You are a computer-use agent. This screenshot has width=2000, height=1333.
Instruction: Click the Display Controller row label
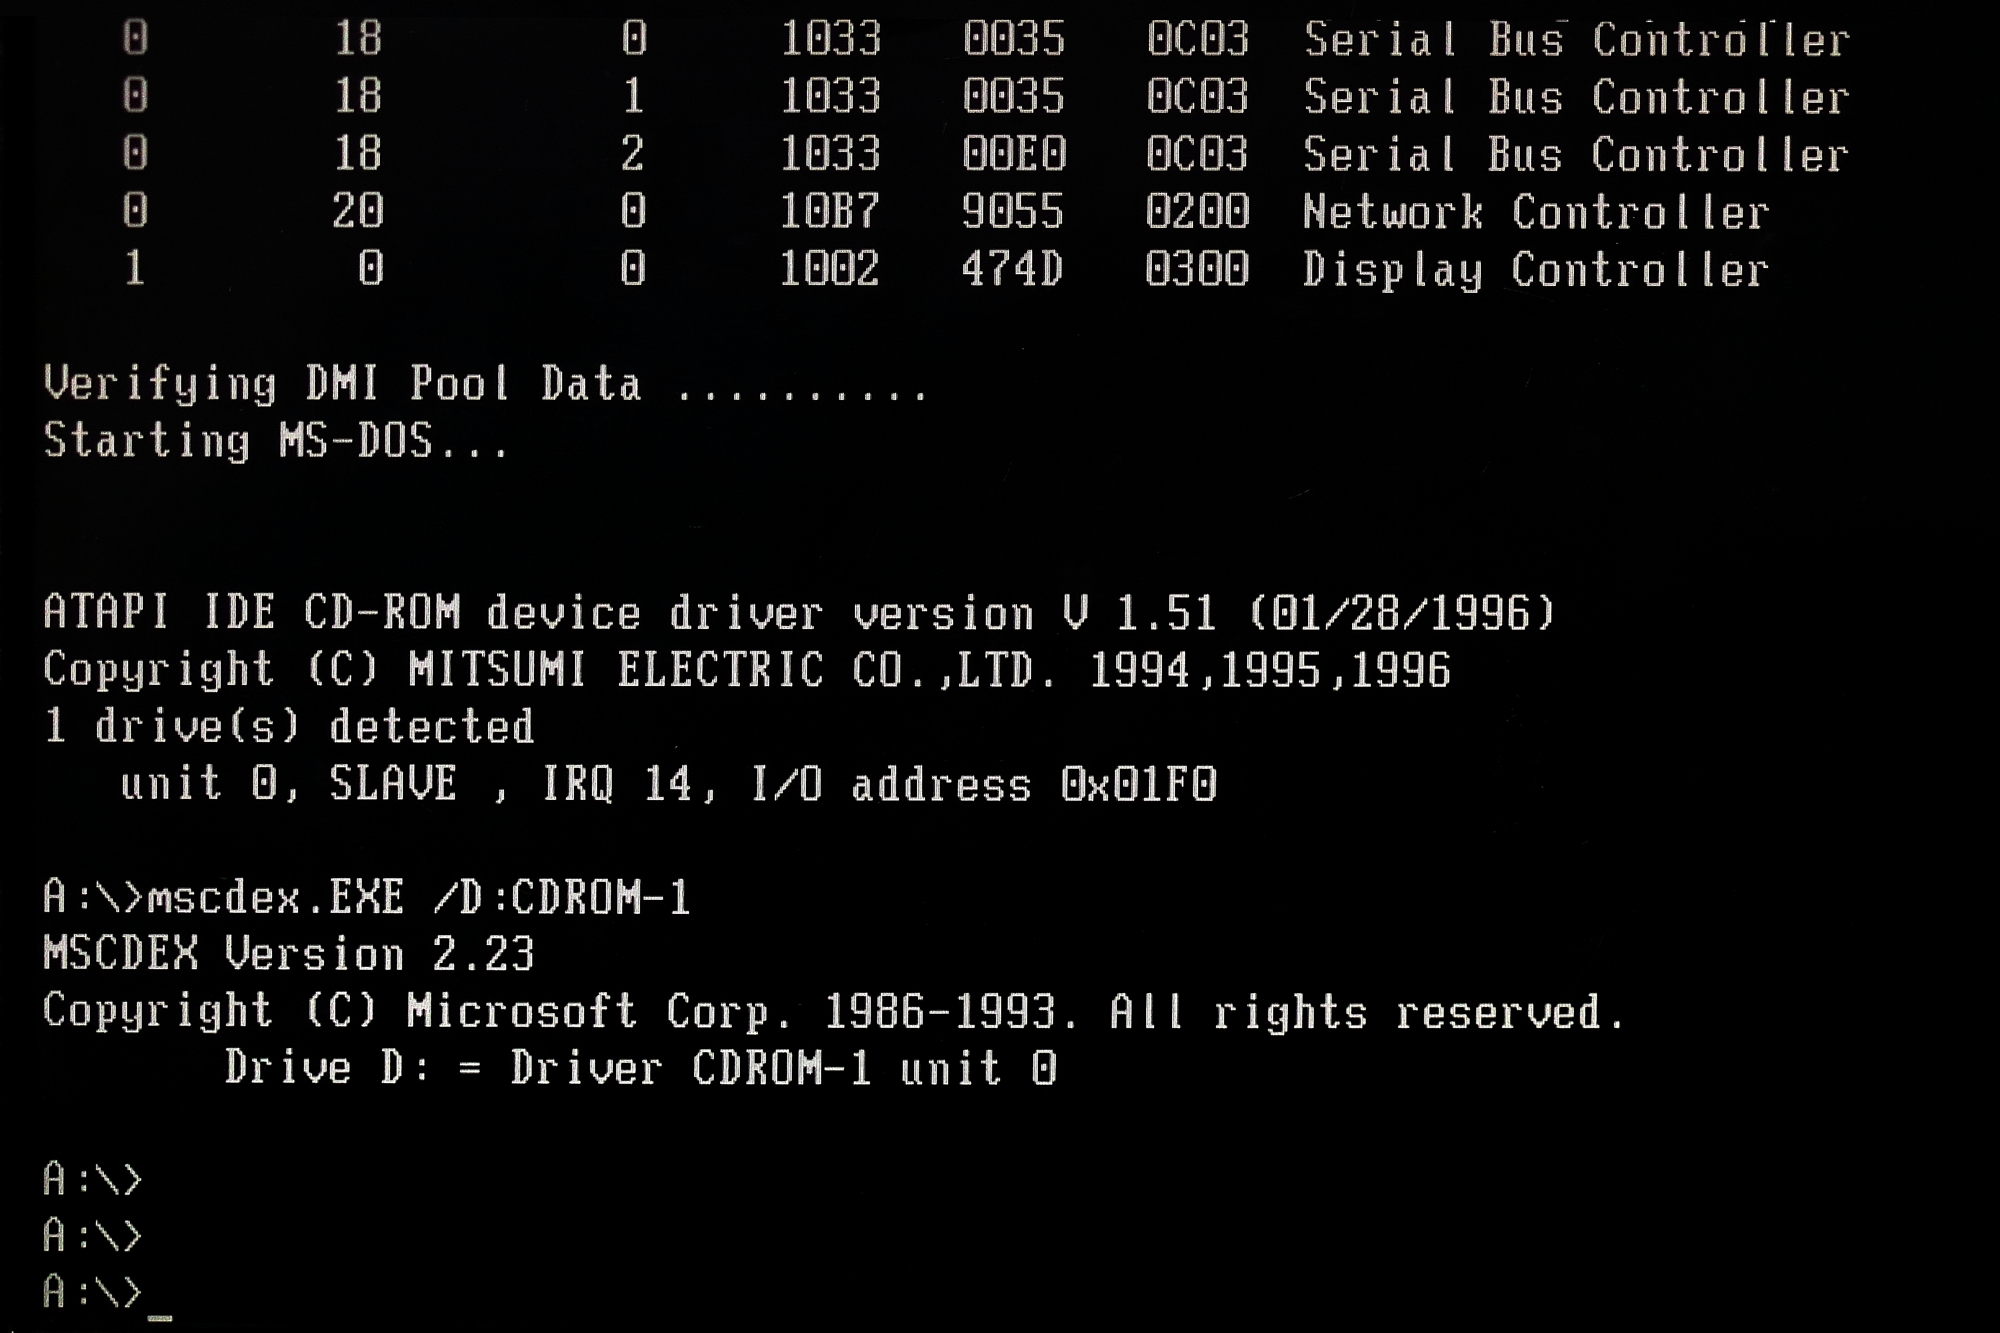[x=1535, y=270]
